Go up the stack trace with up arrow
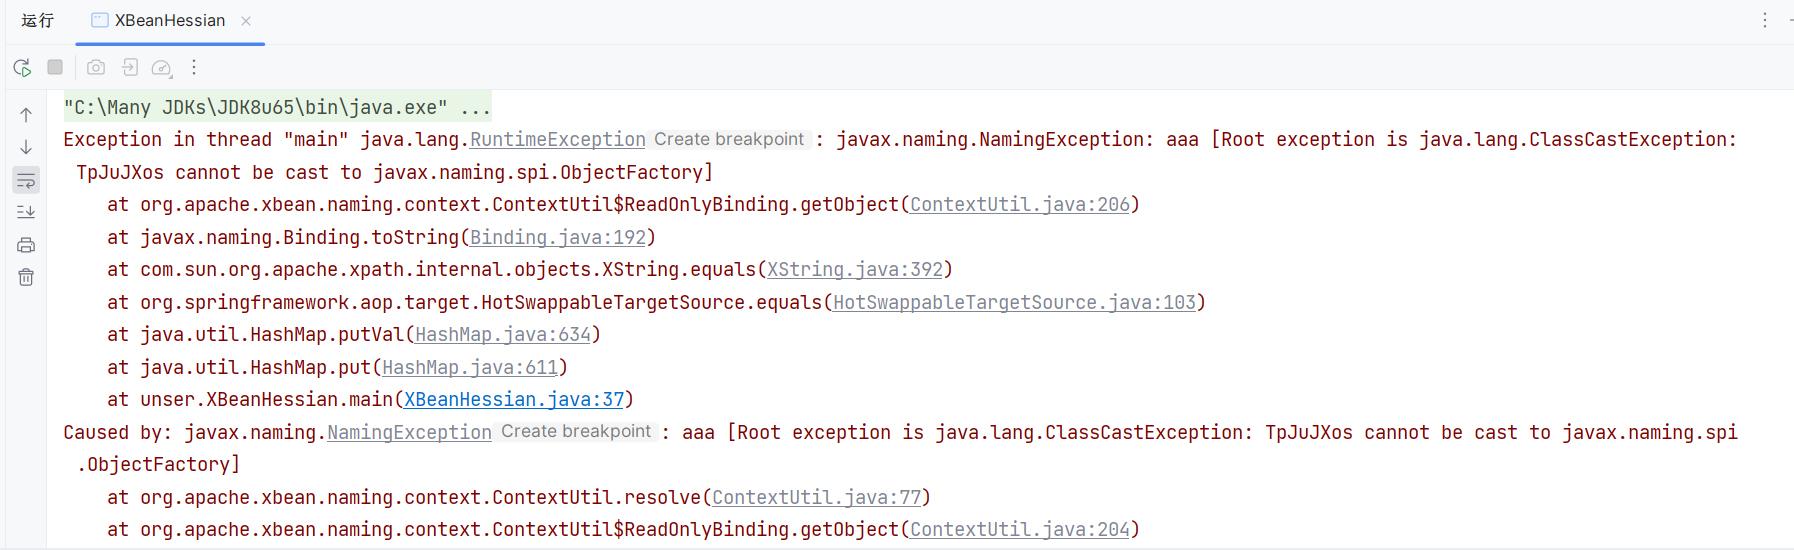The height and width of the screenshot is (550, 1794). coord(26,115)
